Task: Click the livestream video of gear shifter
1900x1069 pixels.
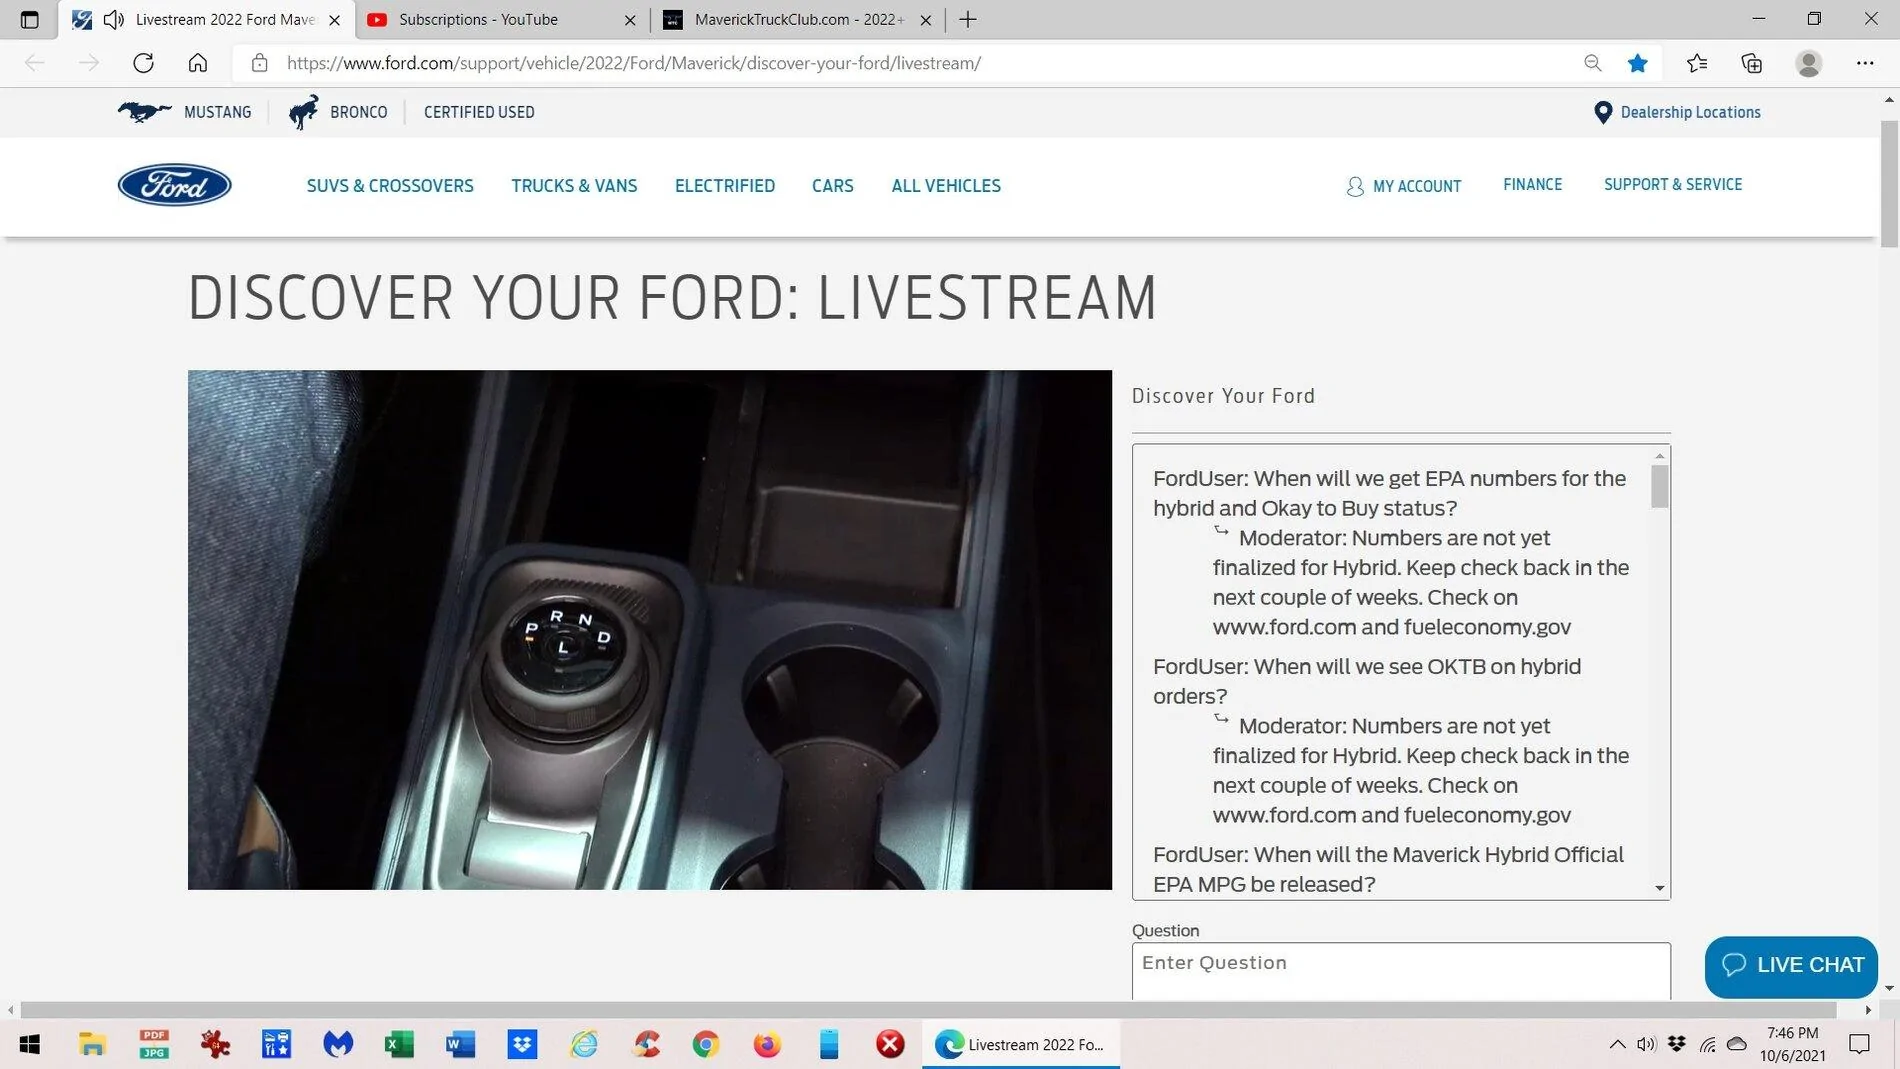Action: coord(650,630)
